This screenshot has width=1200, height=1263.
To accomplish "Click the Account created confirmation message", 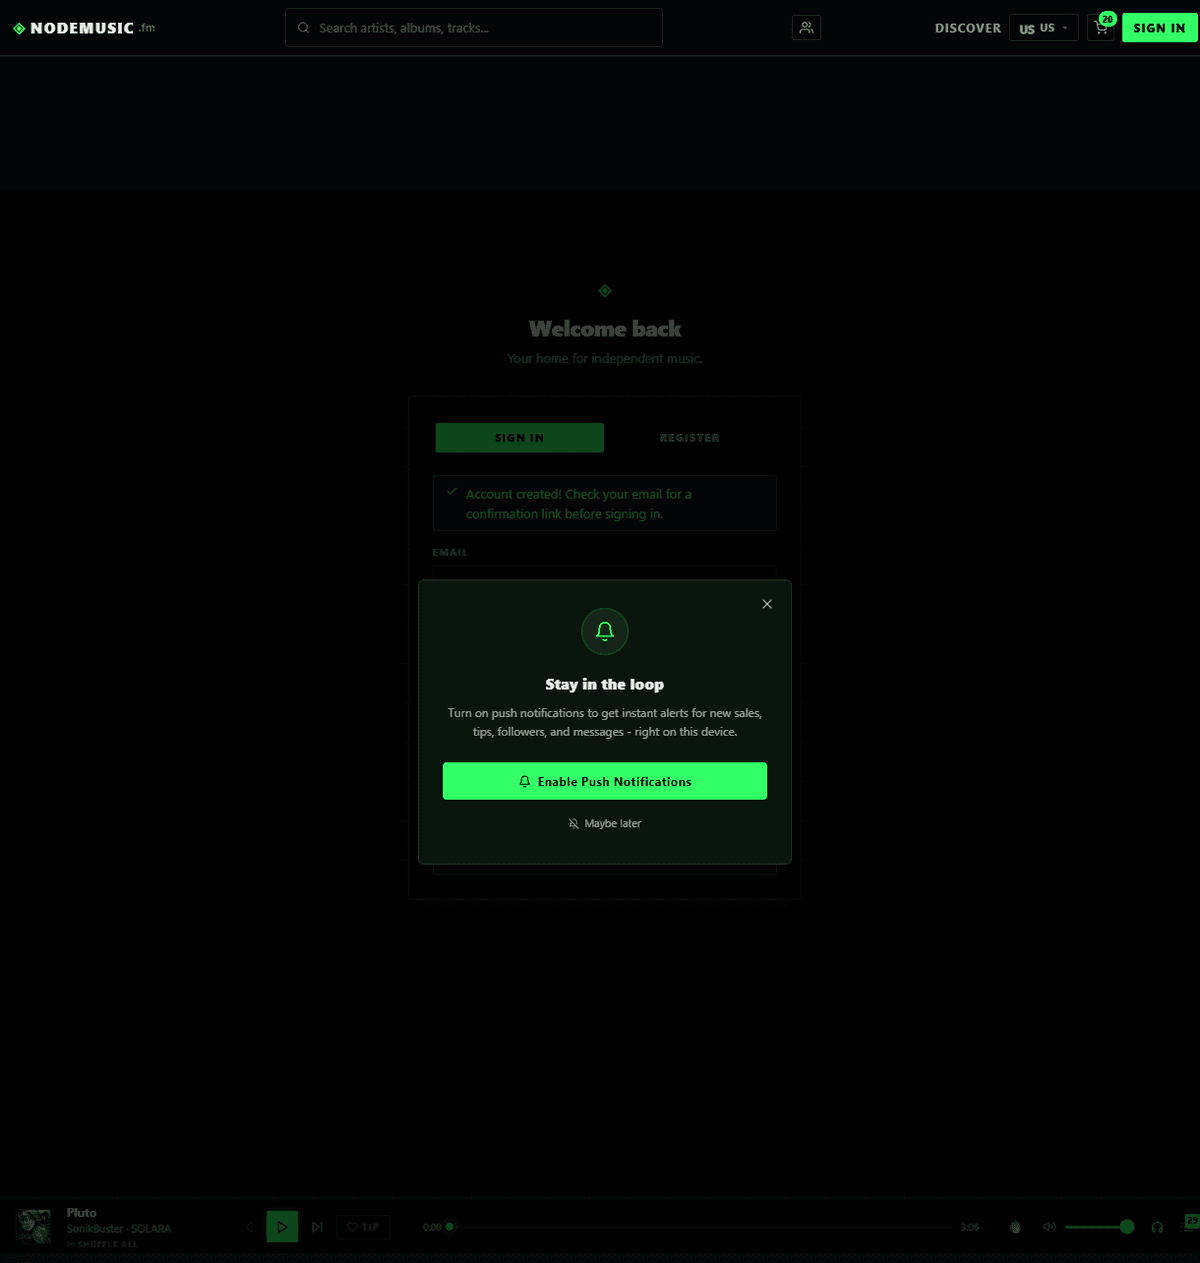I will (x=605, y=503).
